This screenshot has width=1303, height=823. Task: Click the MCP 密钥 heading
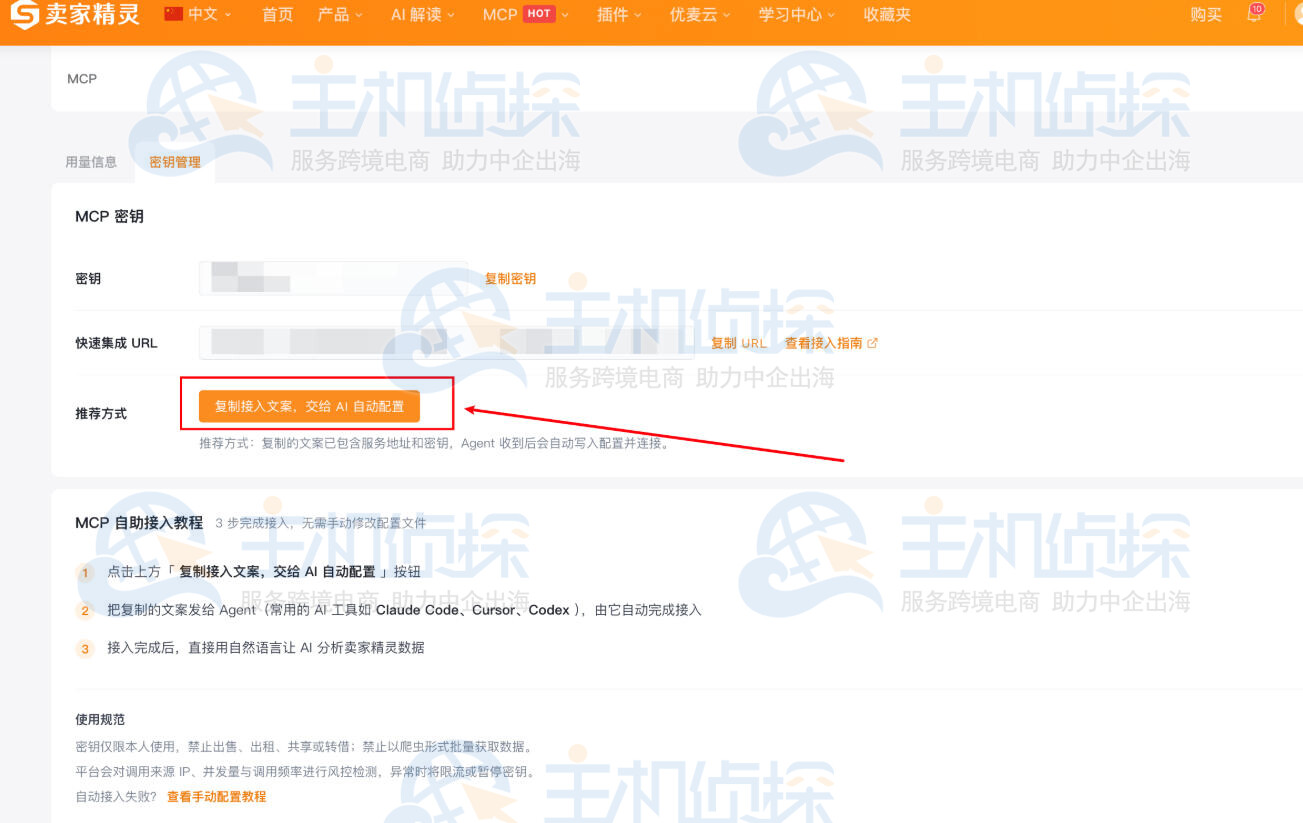pyautogui.click(x=109, y=216)
